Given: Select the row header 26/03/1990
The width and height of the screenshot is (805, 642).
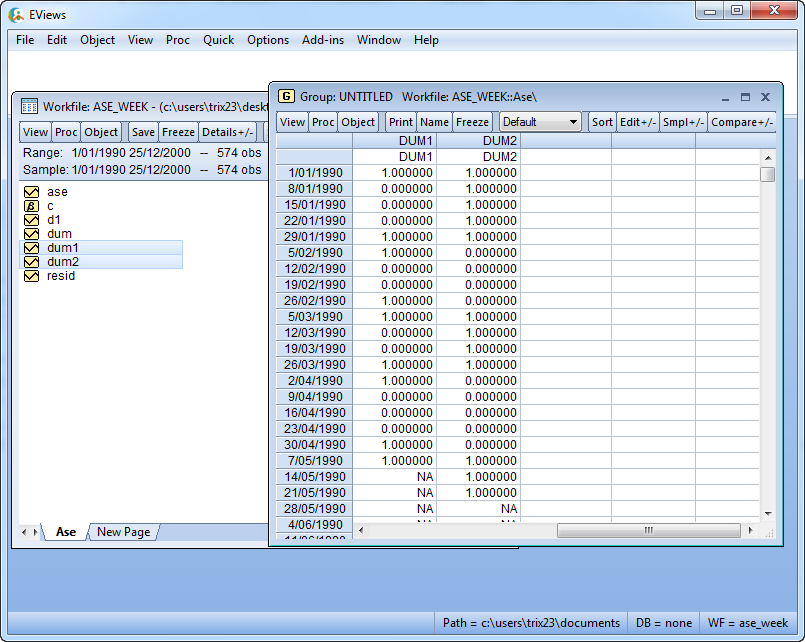Looking at the screenshot, I should pyautogui.click(x=314, y=365).
